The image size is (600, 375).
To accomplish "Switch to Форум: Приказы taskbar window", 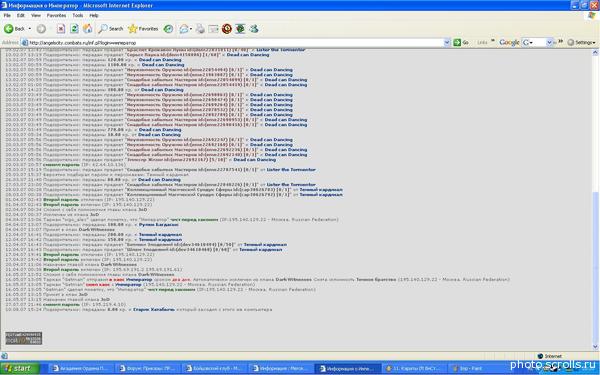I will (x=148, y=368).
